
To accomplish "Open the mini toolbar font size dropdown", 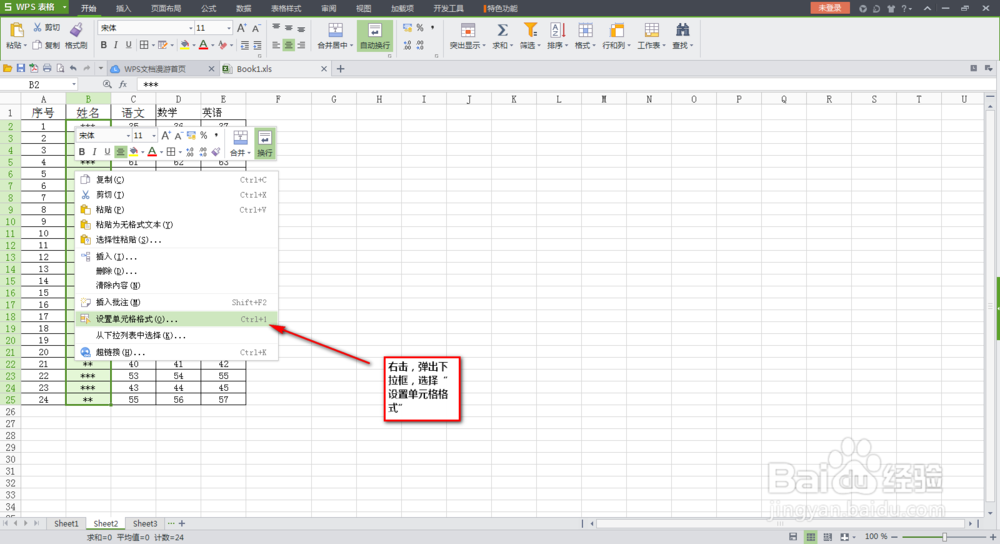I will [153, 136].
